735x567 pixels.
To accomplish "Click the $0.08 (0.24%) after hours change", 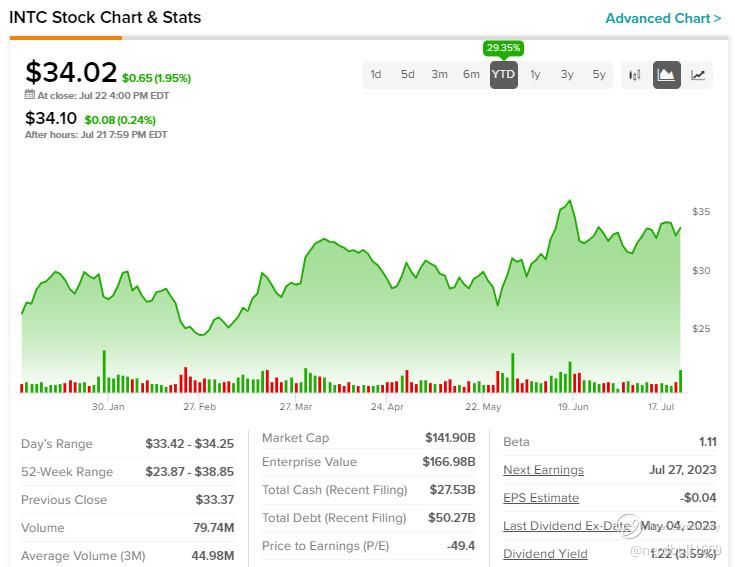I will tap(120, 120).
